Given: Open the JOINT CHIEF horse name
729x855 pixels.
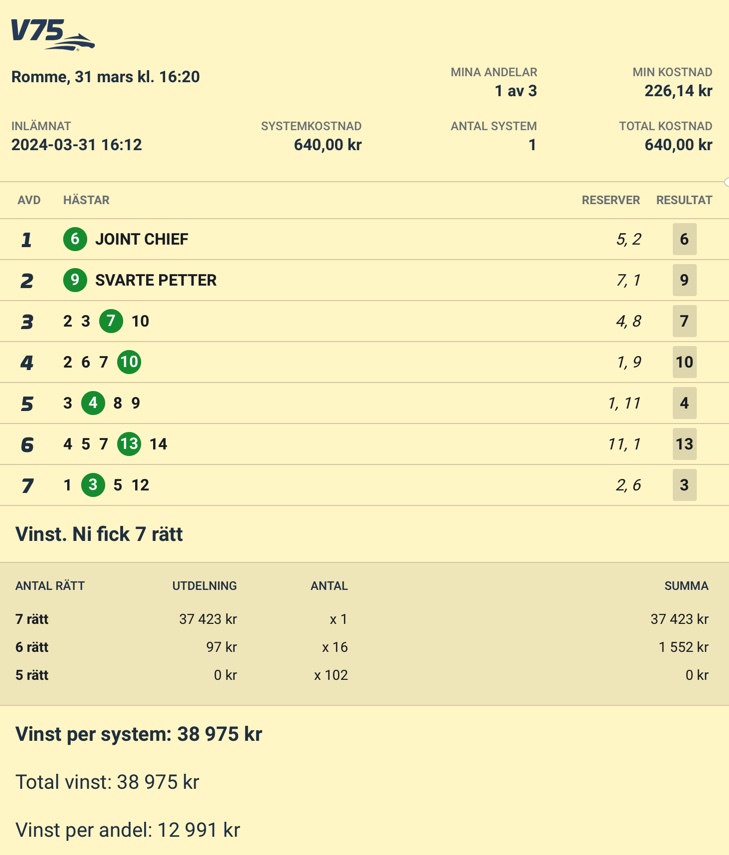Looking at the screenshot, I should (x=142, y=239).
